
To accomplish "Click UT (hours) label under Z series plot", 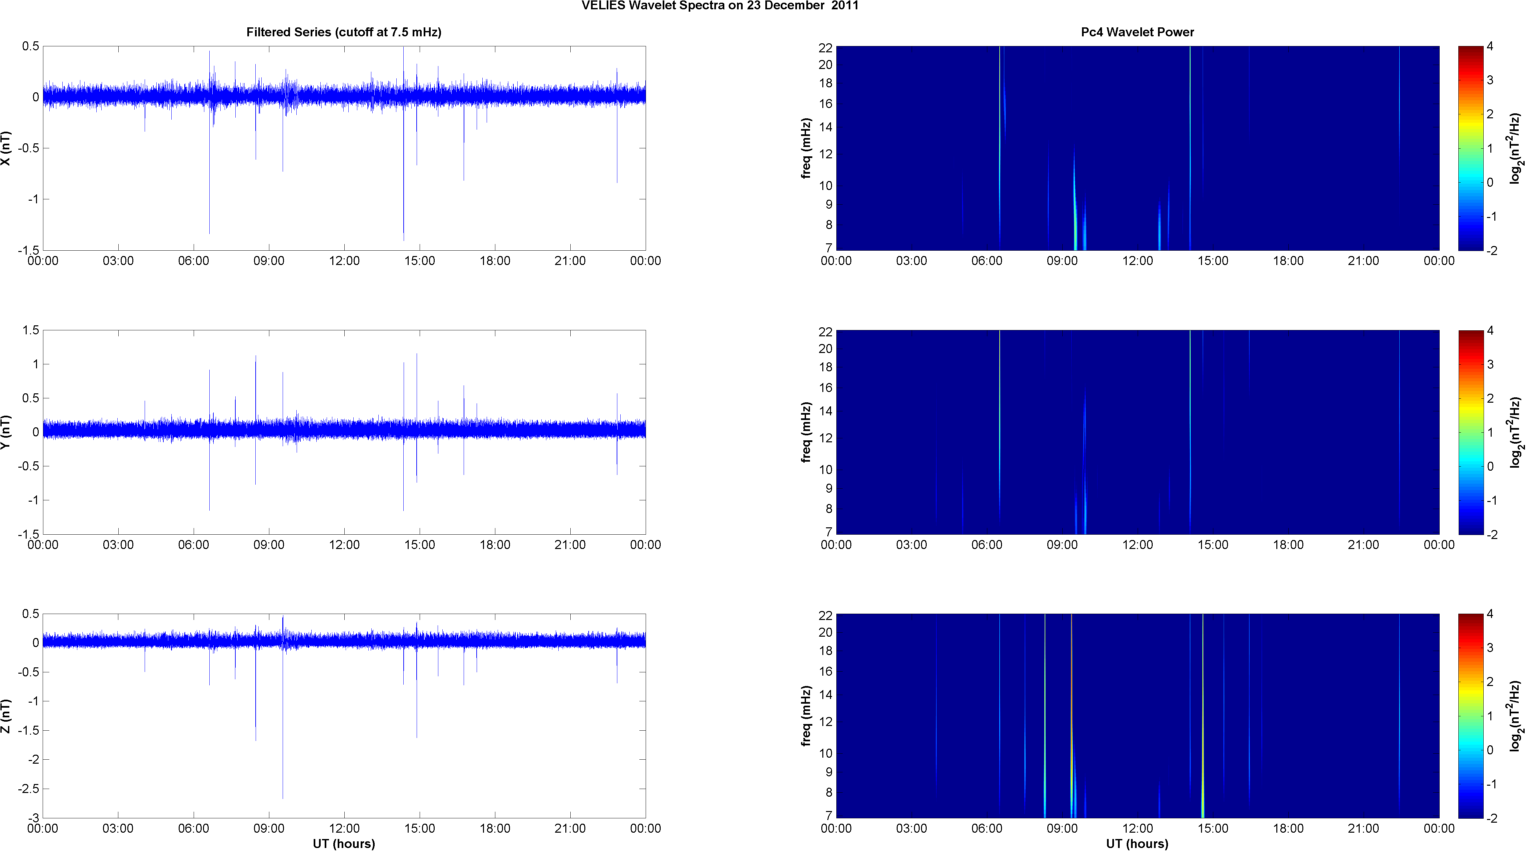I will tap(343, 844).
